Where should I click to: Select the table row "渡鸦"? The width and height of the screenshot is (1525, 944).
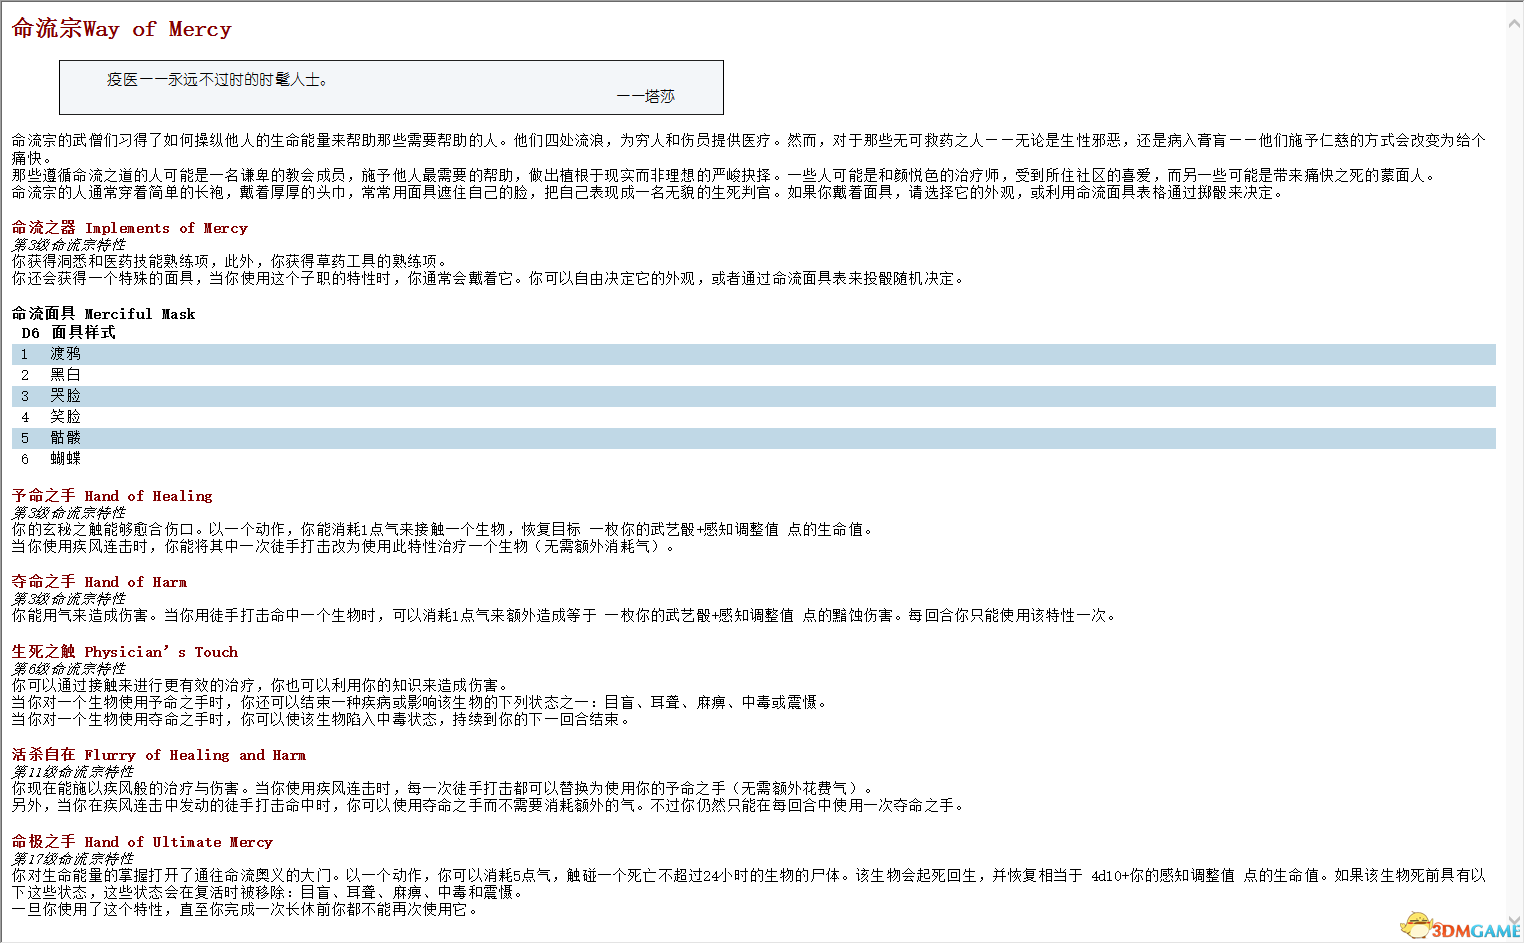(x=754, y=354)
